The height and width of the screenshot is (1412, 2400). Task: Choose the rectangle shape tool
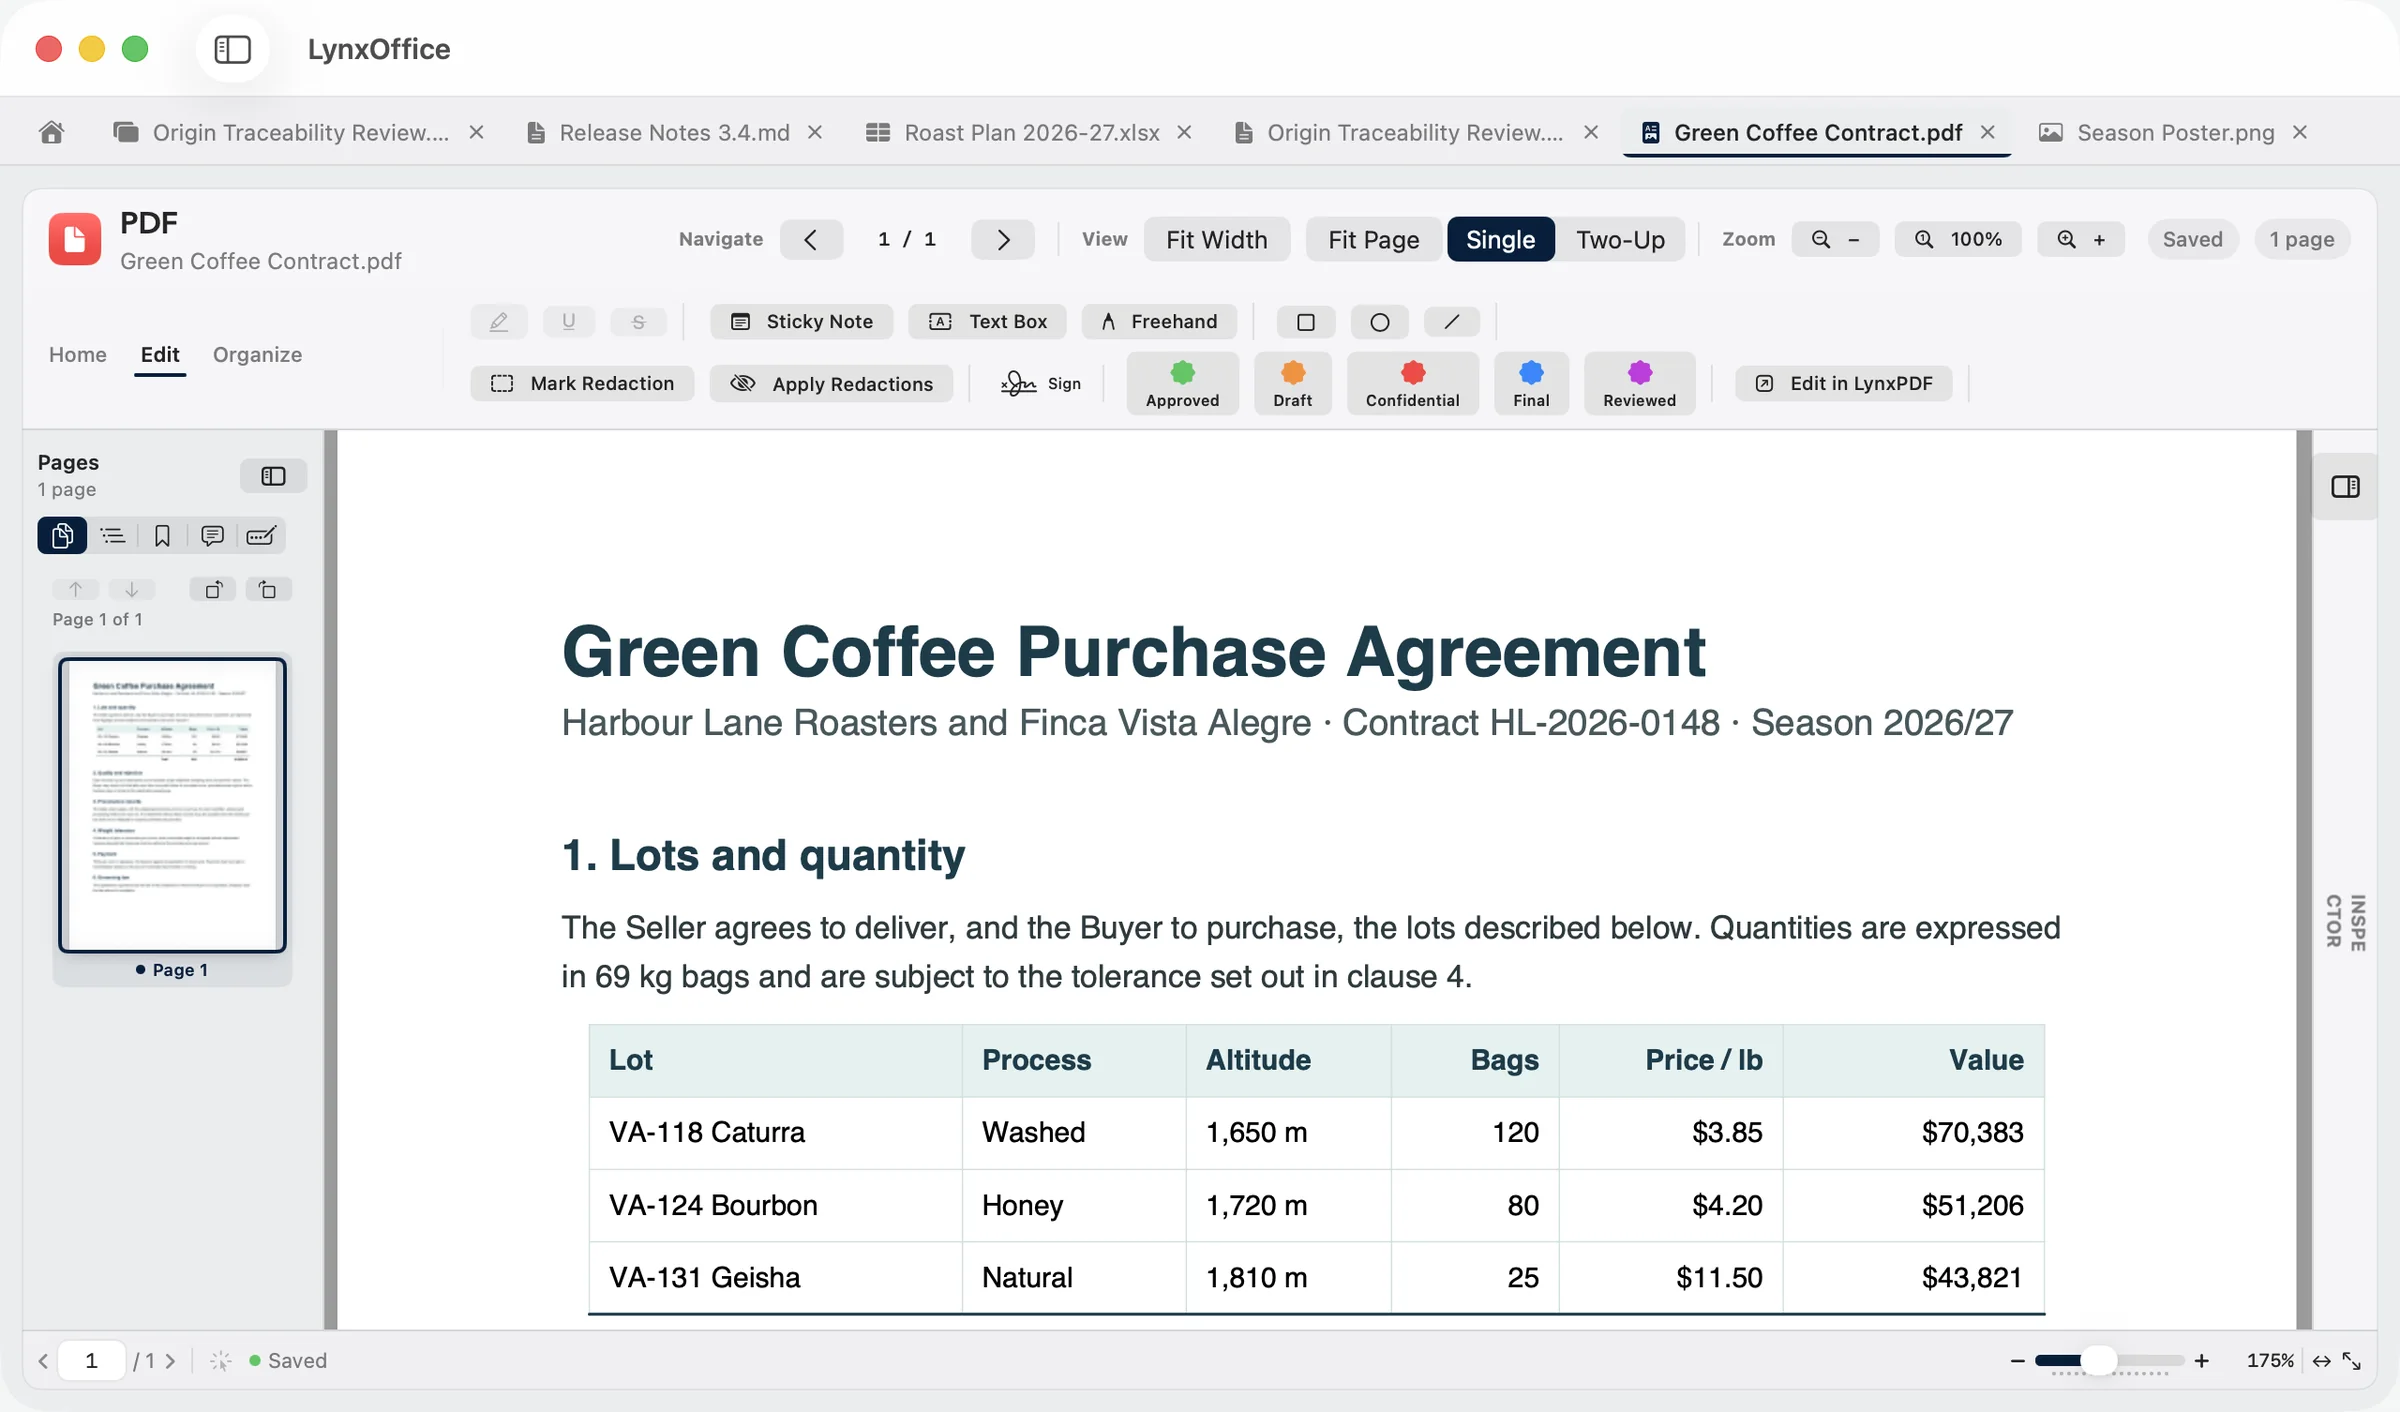1305,321
